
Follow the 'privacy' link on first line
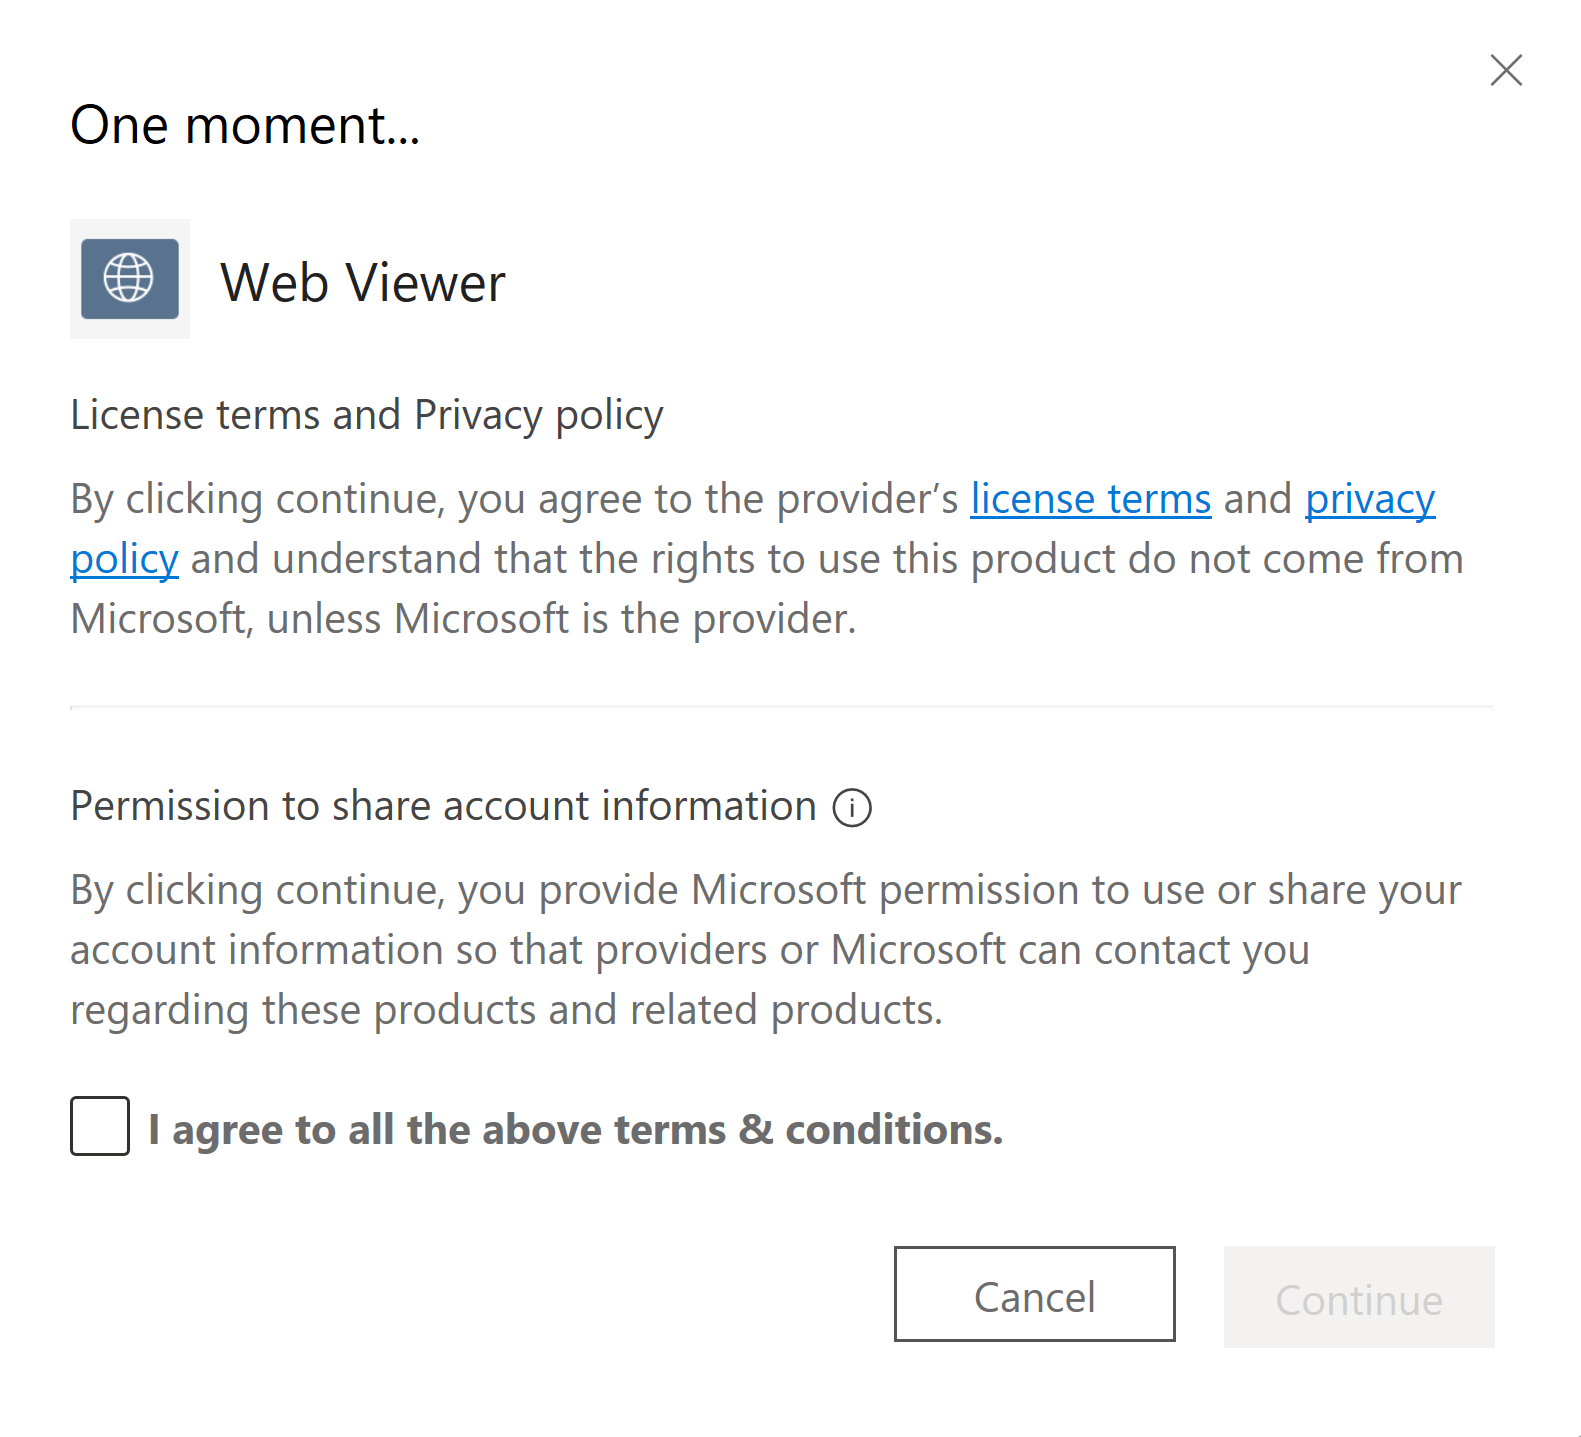pos(1370,499)
